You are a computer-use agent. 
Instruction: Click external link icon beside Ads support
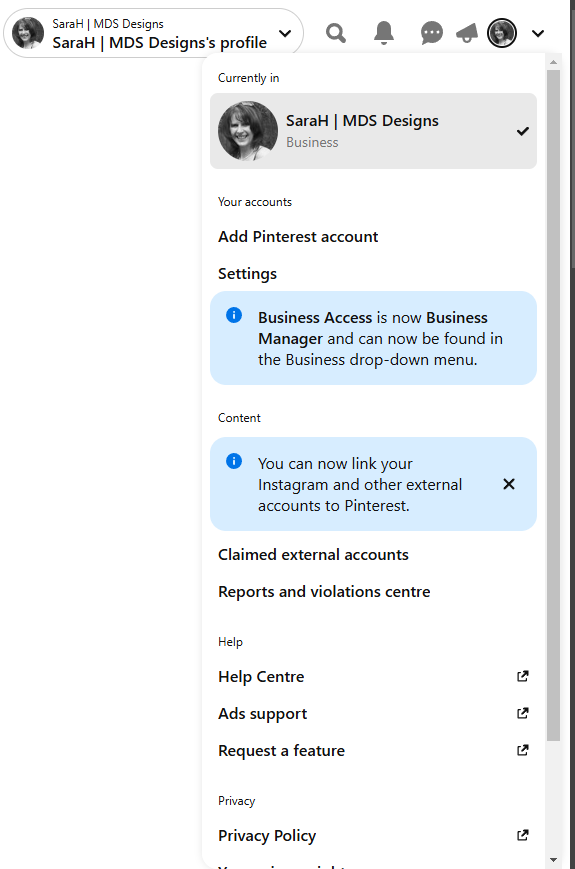(522, 713)
